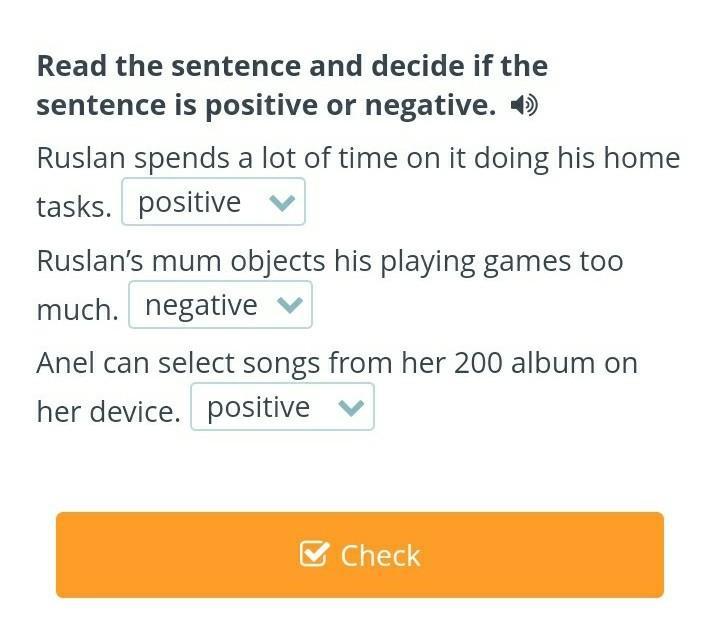Click the word 'positive' in the first dropdown
Viewport: 720px width, 617px height.
coord(190,202)
